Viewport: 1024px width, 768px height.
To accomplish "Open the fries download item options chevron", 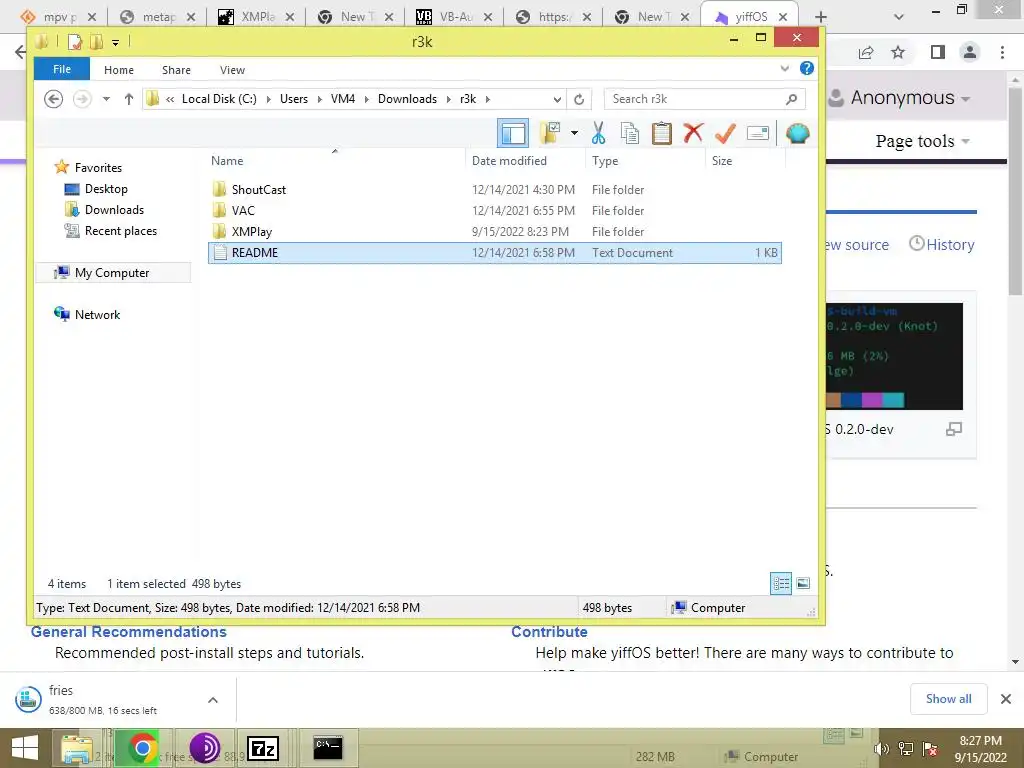I will click(213, 700).
